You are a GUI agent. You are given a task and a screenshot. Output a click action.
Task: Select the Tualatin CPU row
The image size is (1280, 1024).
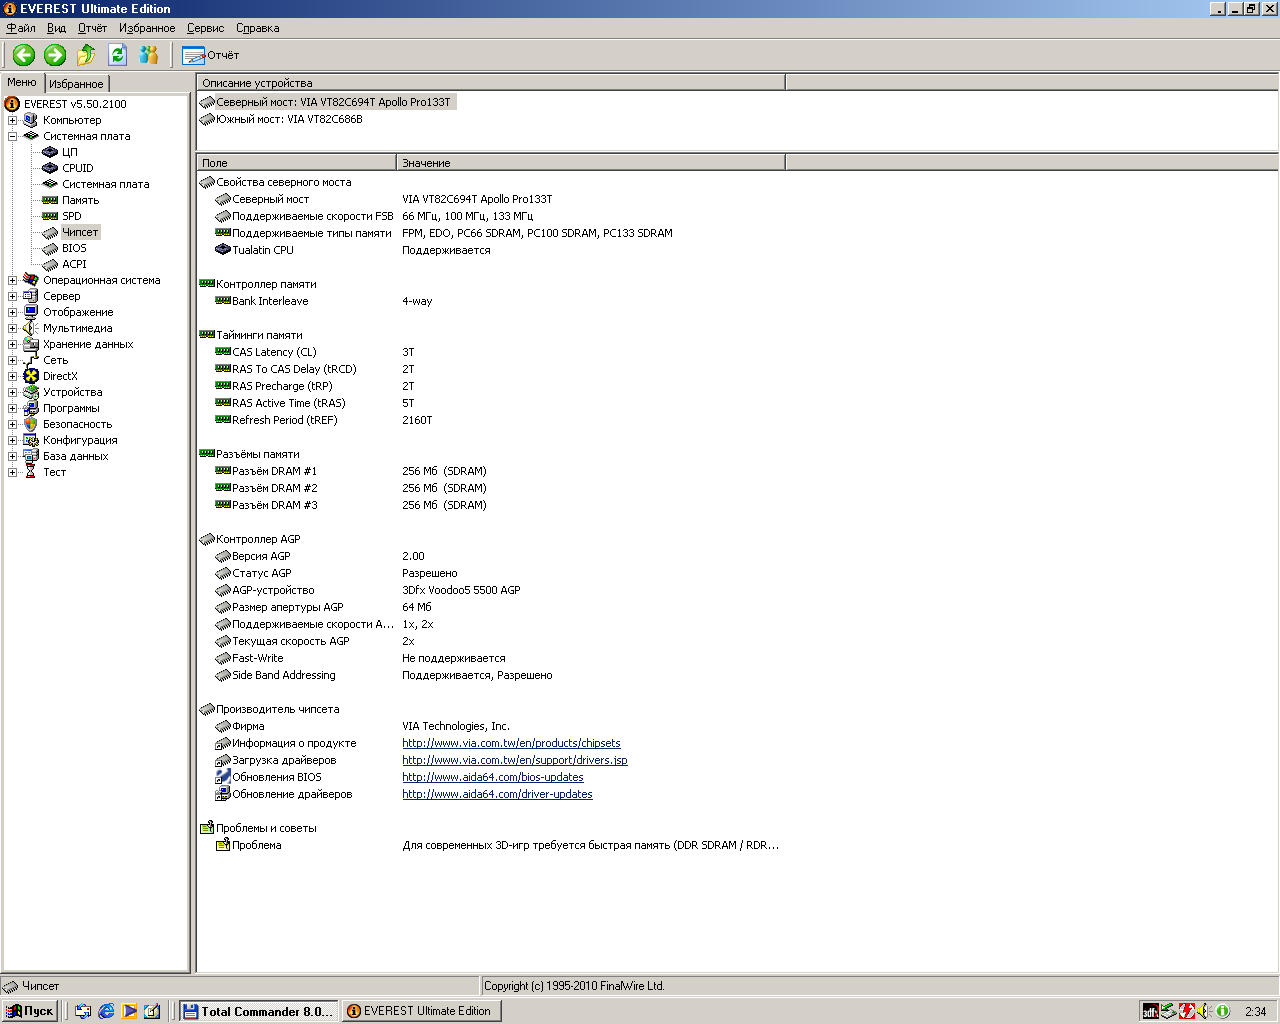click(490, 250)
